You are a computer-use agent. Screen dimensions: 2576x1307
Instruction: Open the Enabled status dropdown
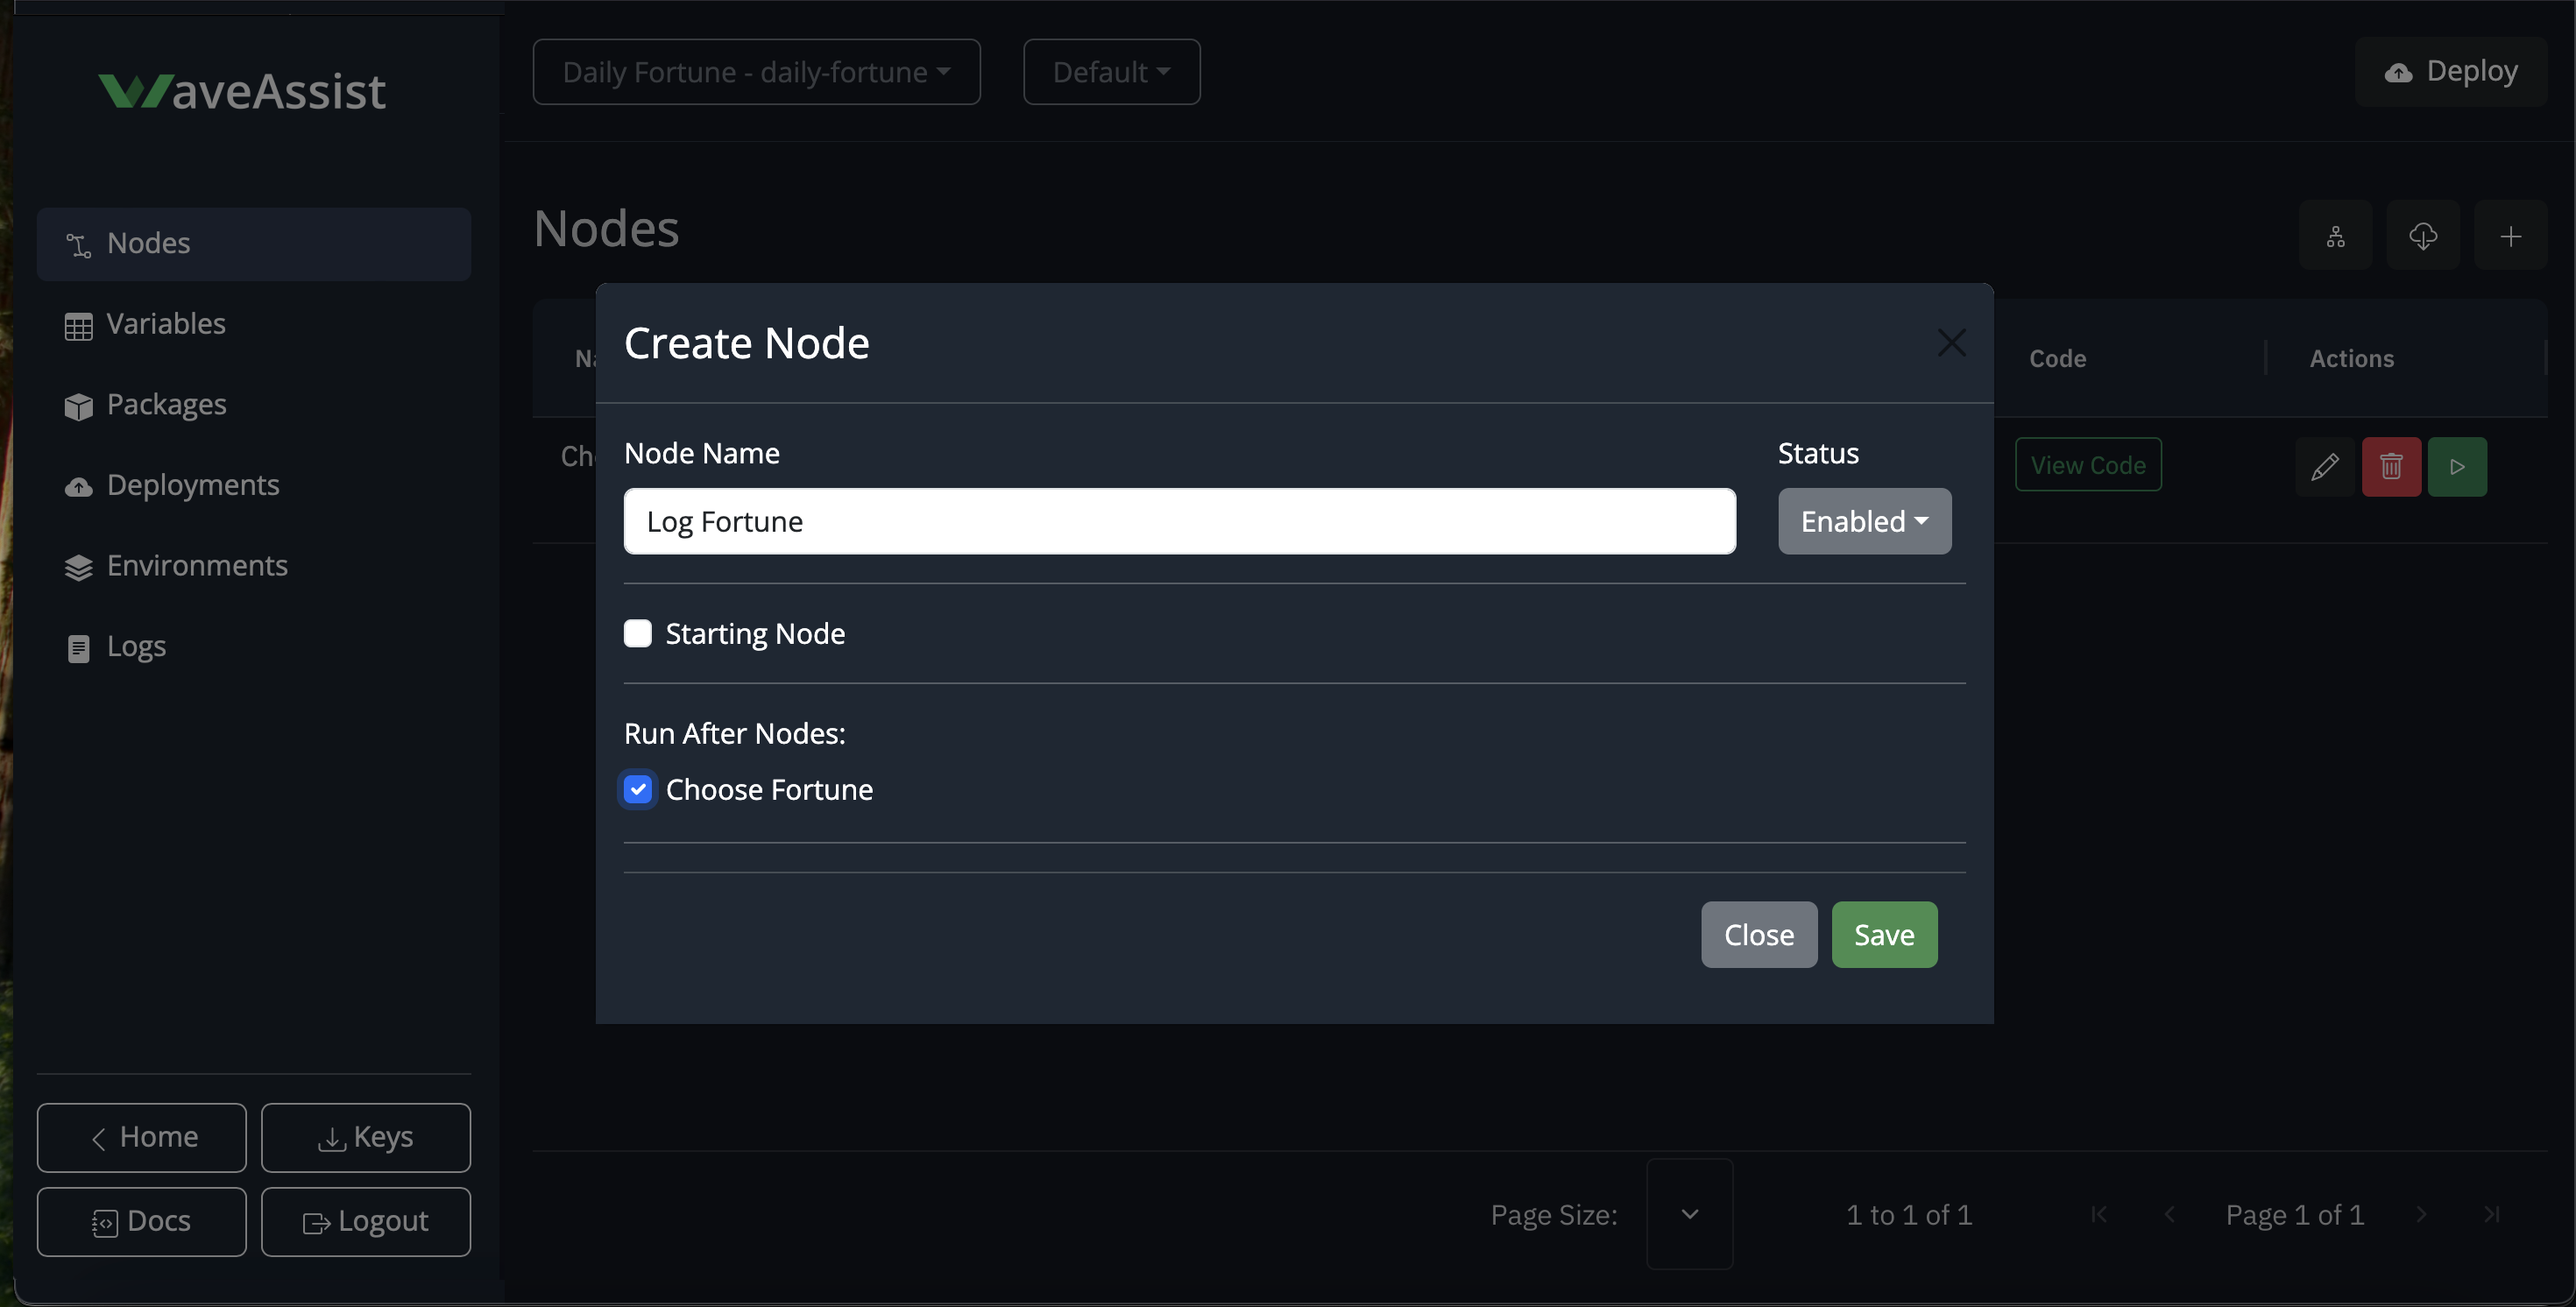(x=1864, y=521)
